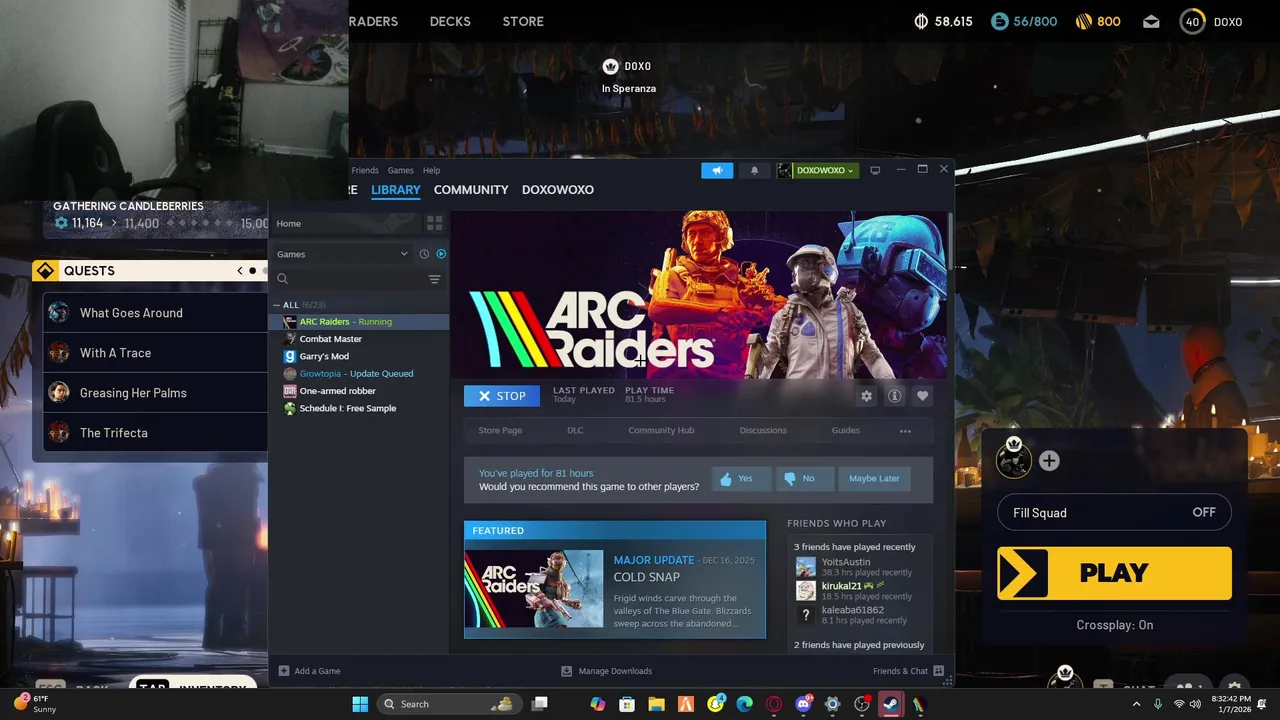This screenshot has width=1280, height=720.
Task: Open the Steam Friends menu
Action: [x=365, y=170]
